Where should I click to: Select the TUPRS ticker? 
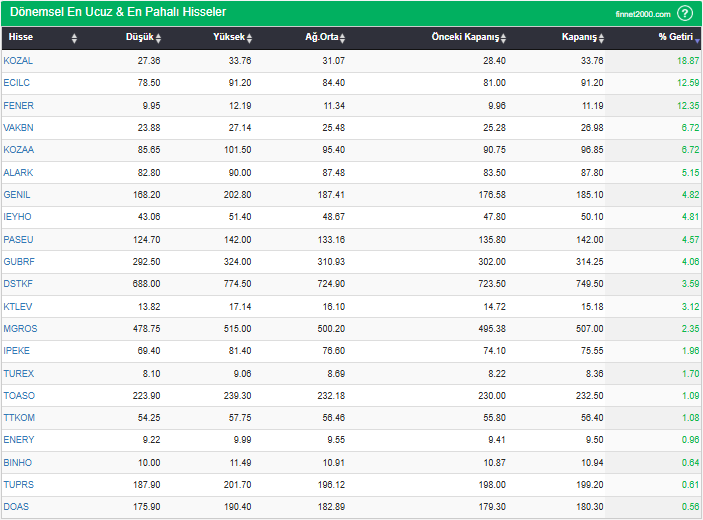click(x=19, y=485)
